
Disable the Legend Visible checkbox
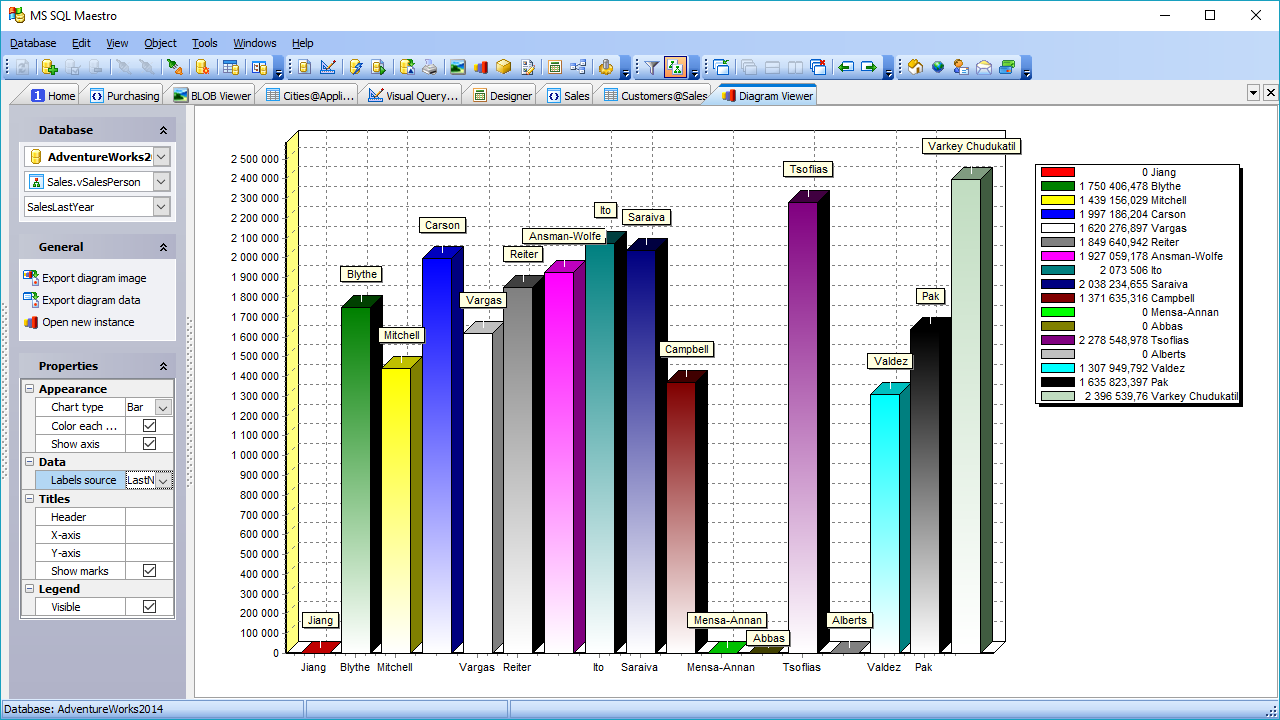[x=150, y=607]
